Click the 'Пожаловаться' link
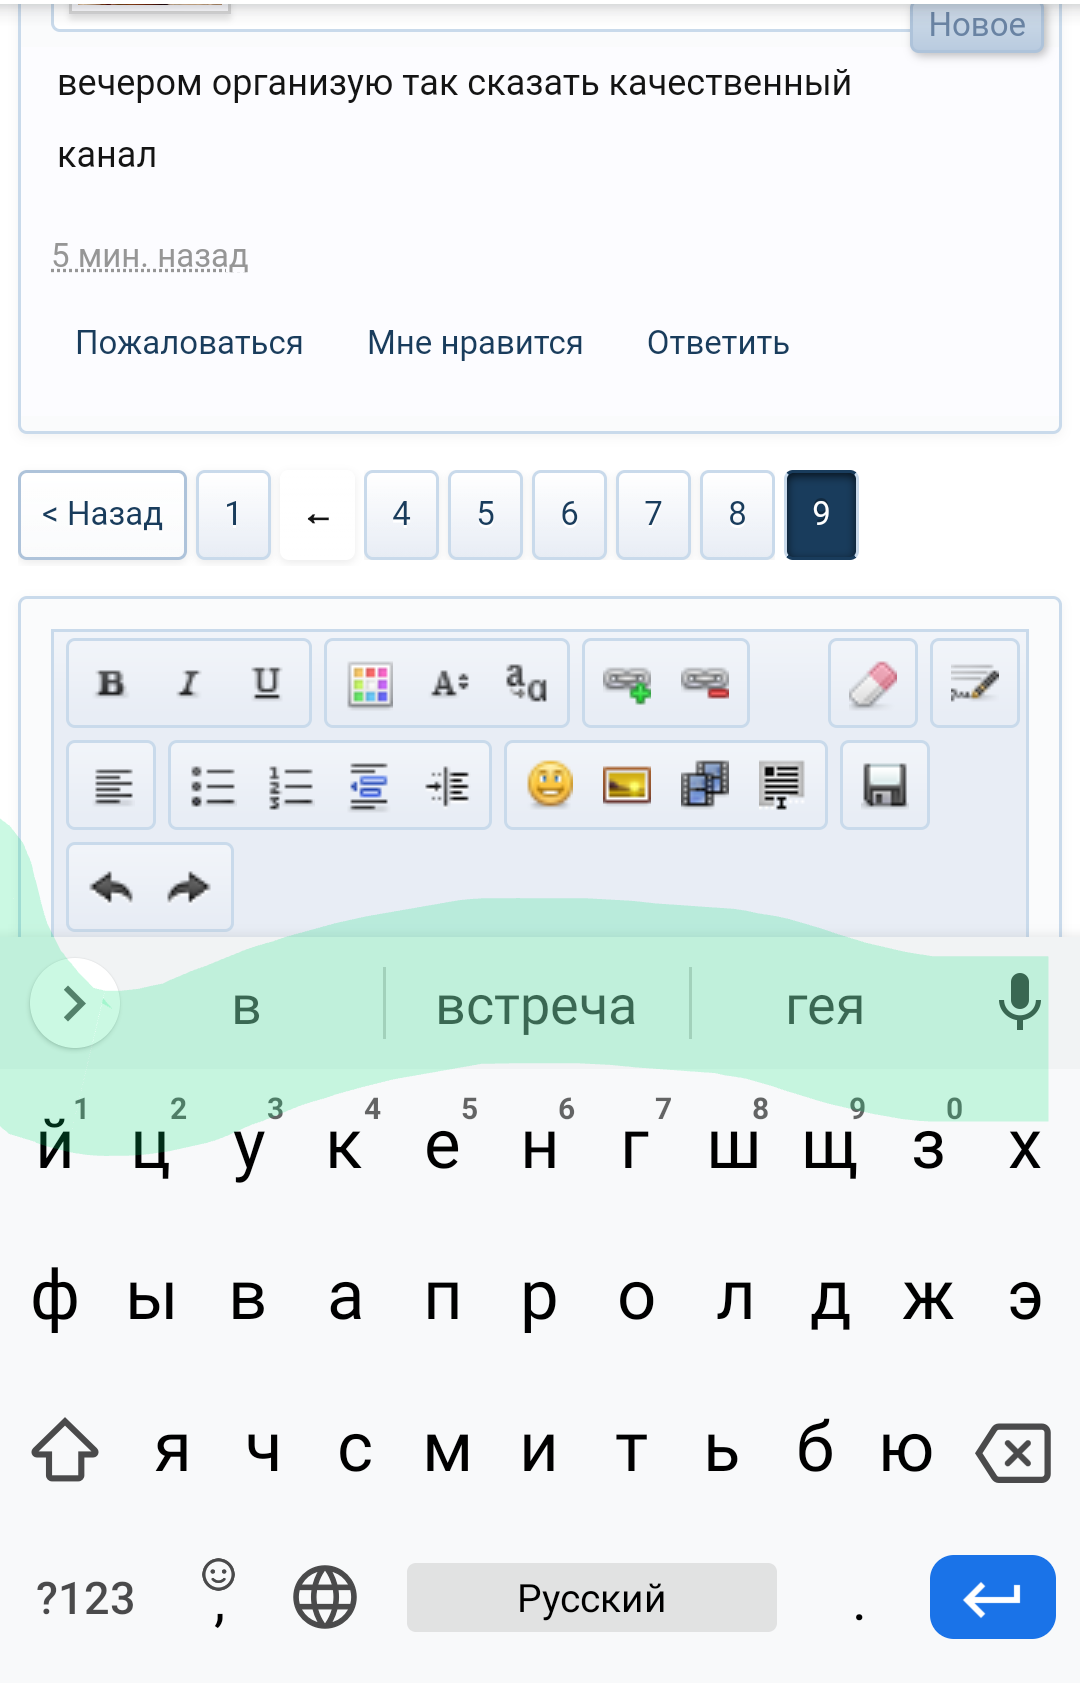 [189, 343]
